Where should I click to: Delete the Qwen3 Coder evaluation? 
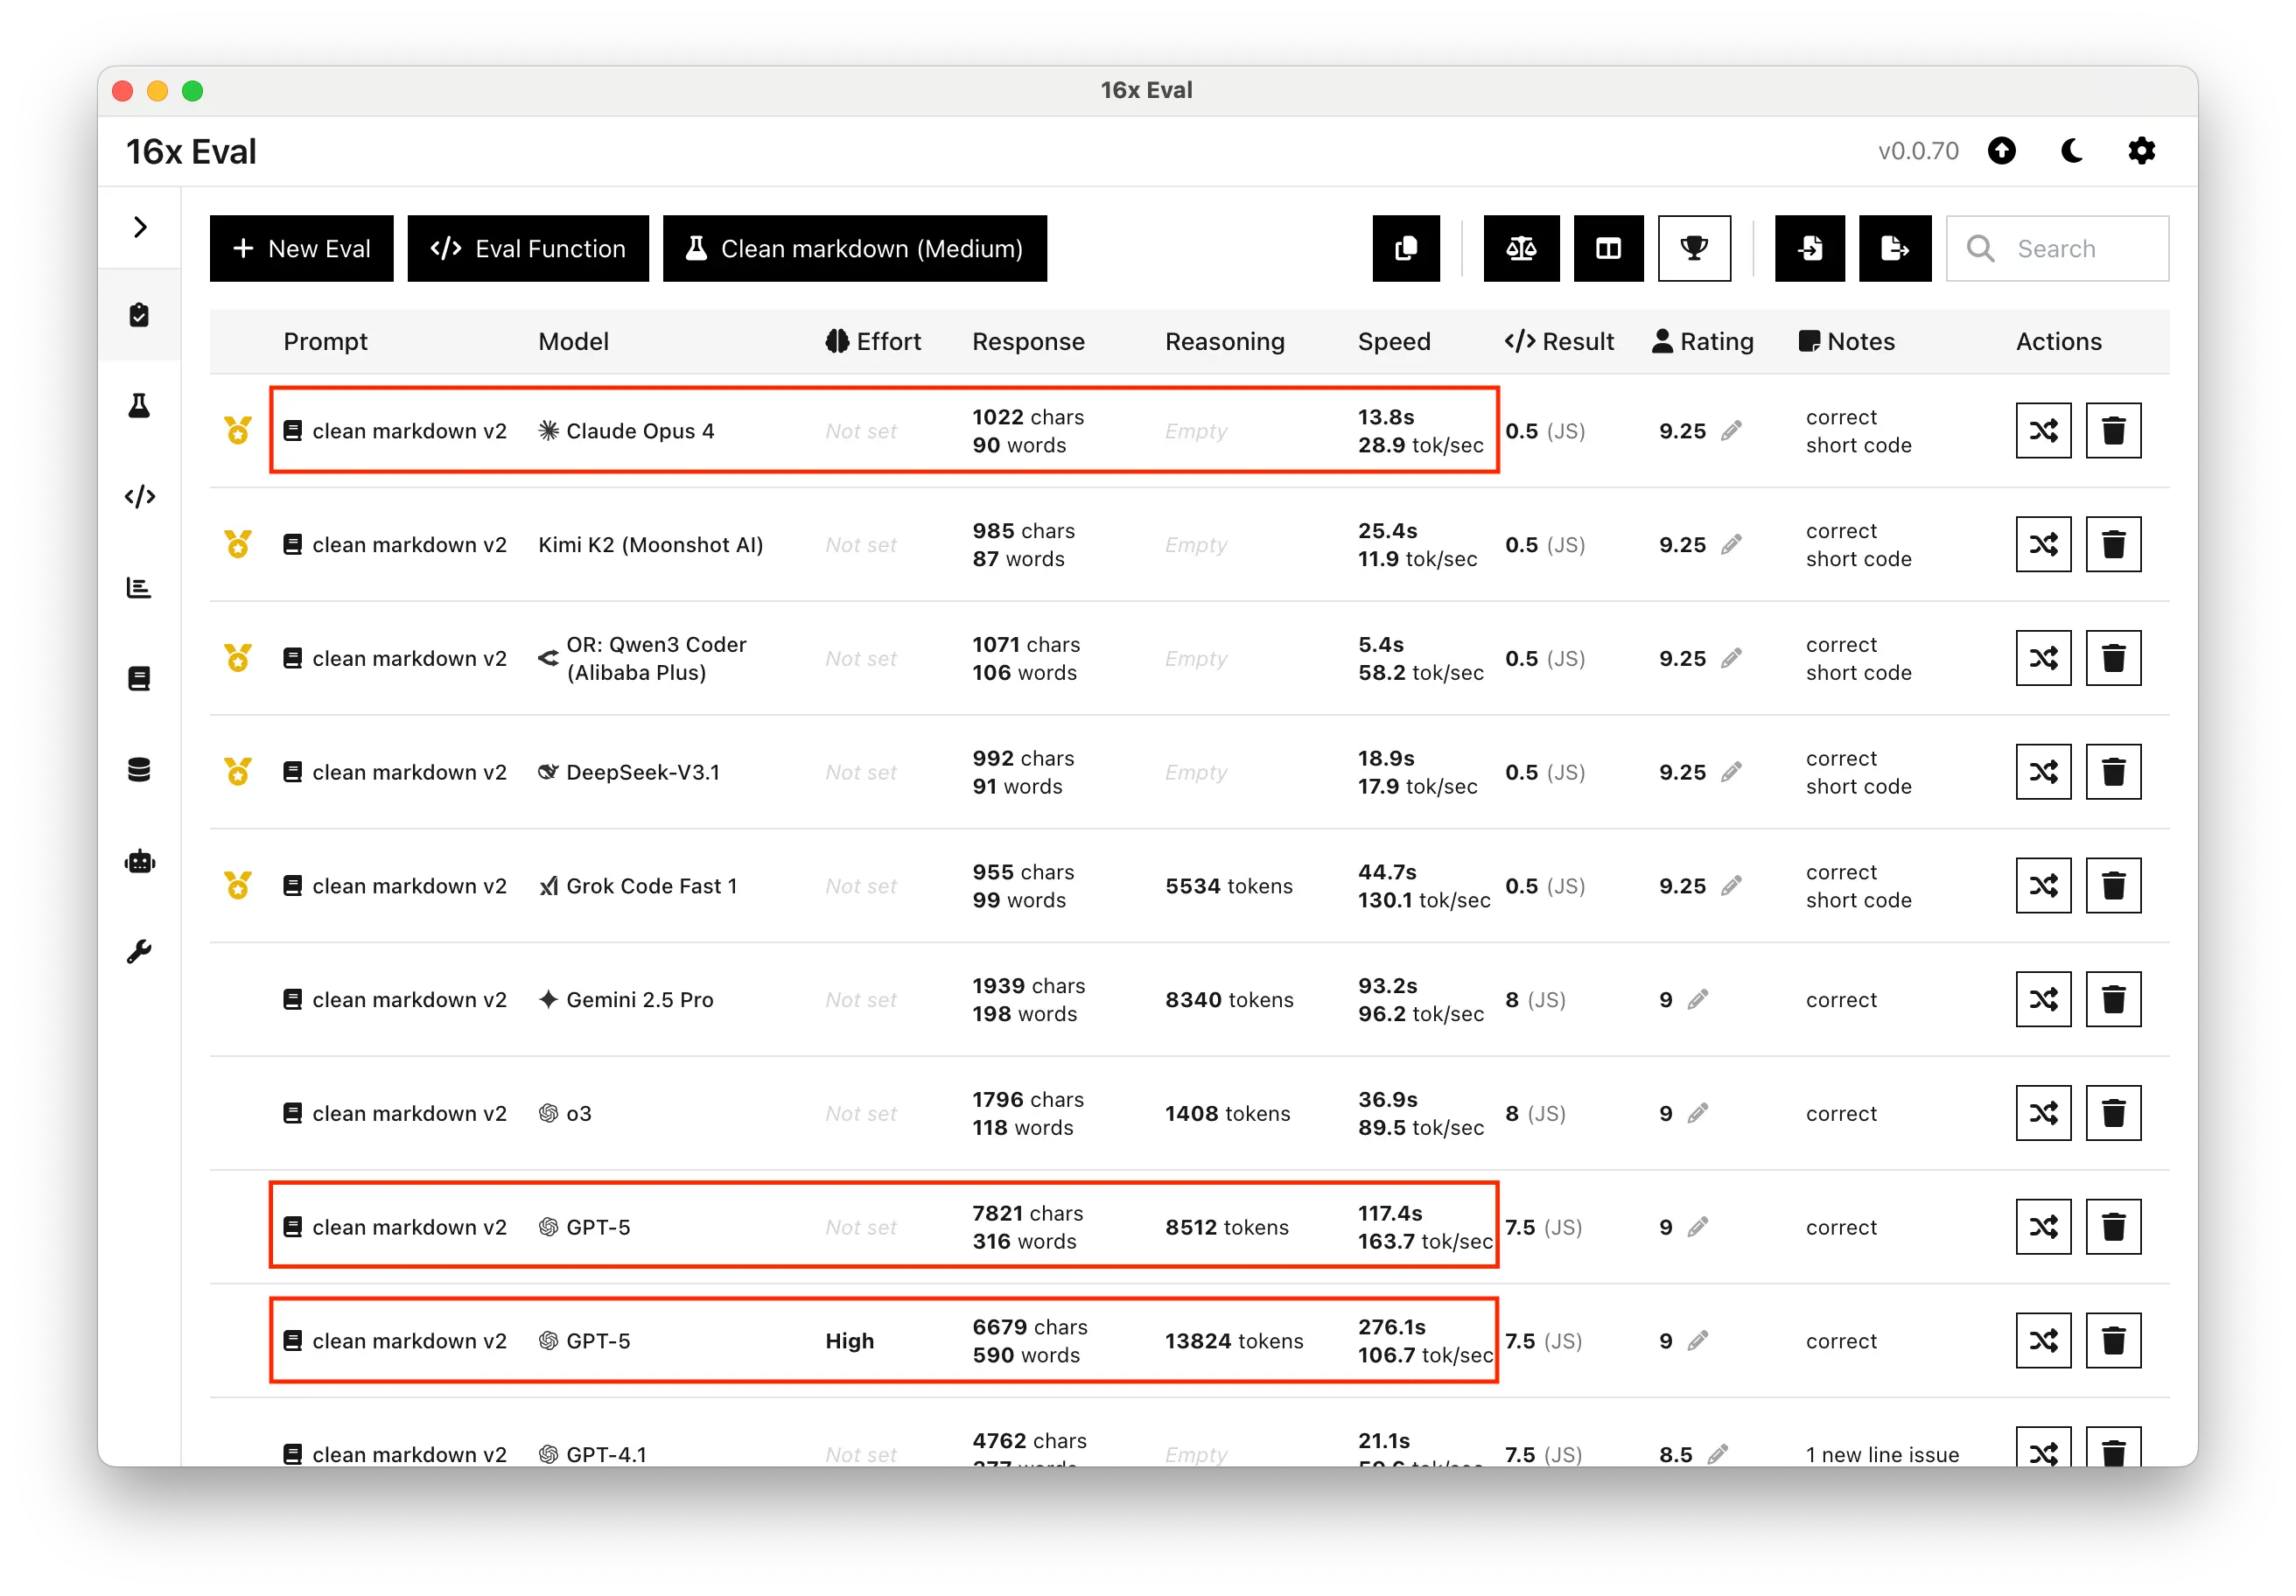click(2113, 658)
